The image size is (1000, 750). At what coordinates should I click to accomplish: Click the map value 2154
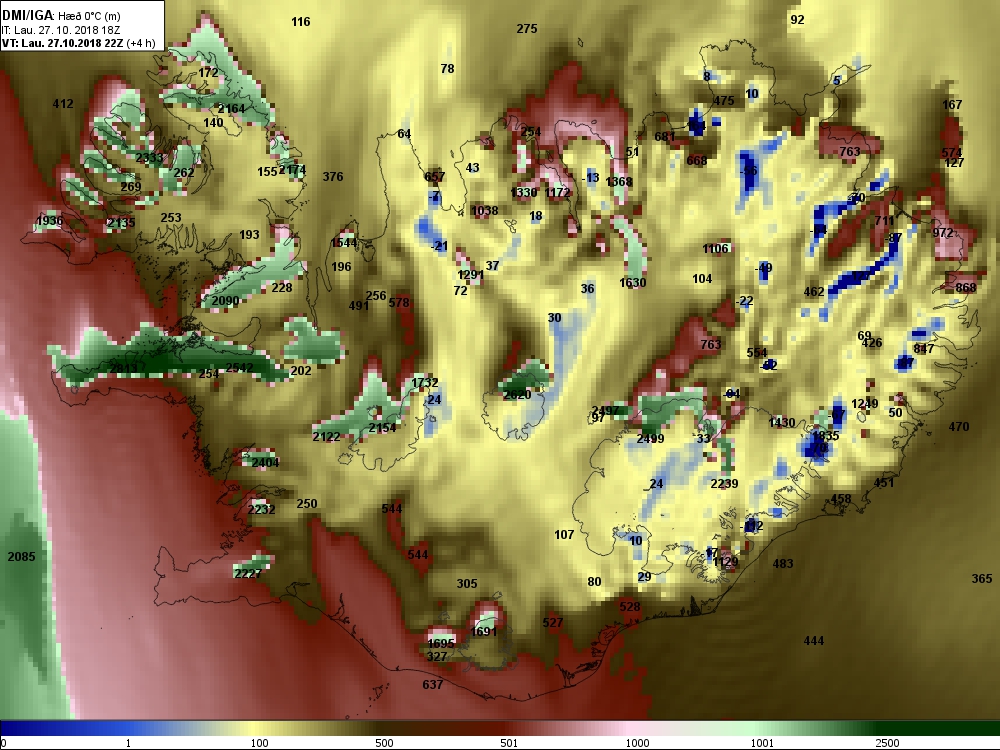(x=382, y=427)
